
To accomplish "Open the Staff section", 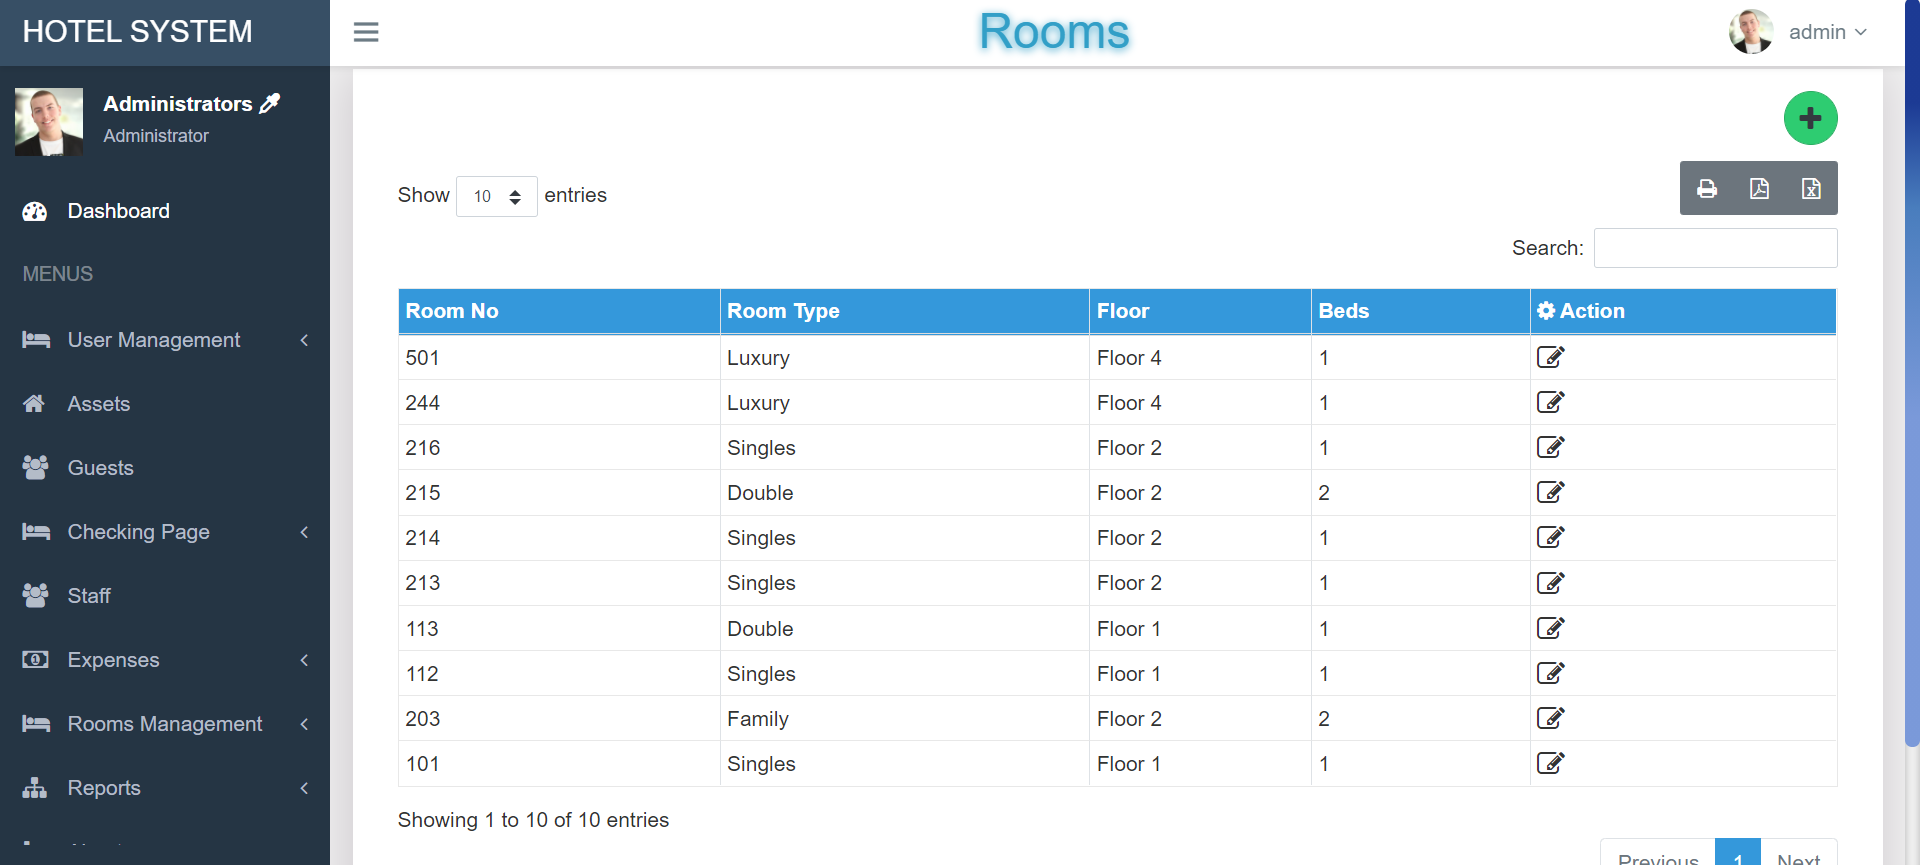I will click(x=89, y=596).
